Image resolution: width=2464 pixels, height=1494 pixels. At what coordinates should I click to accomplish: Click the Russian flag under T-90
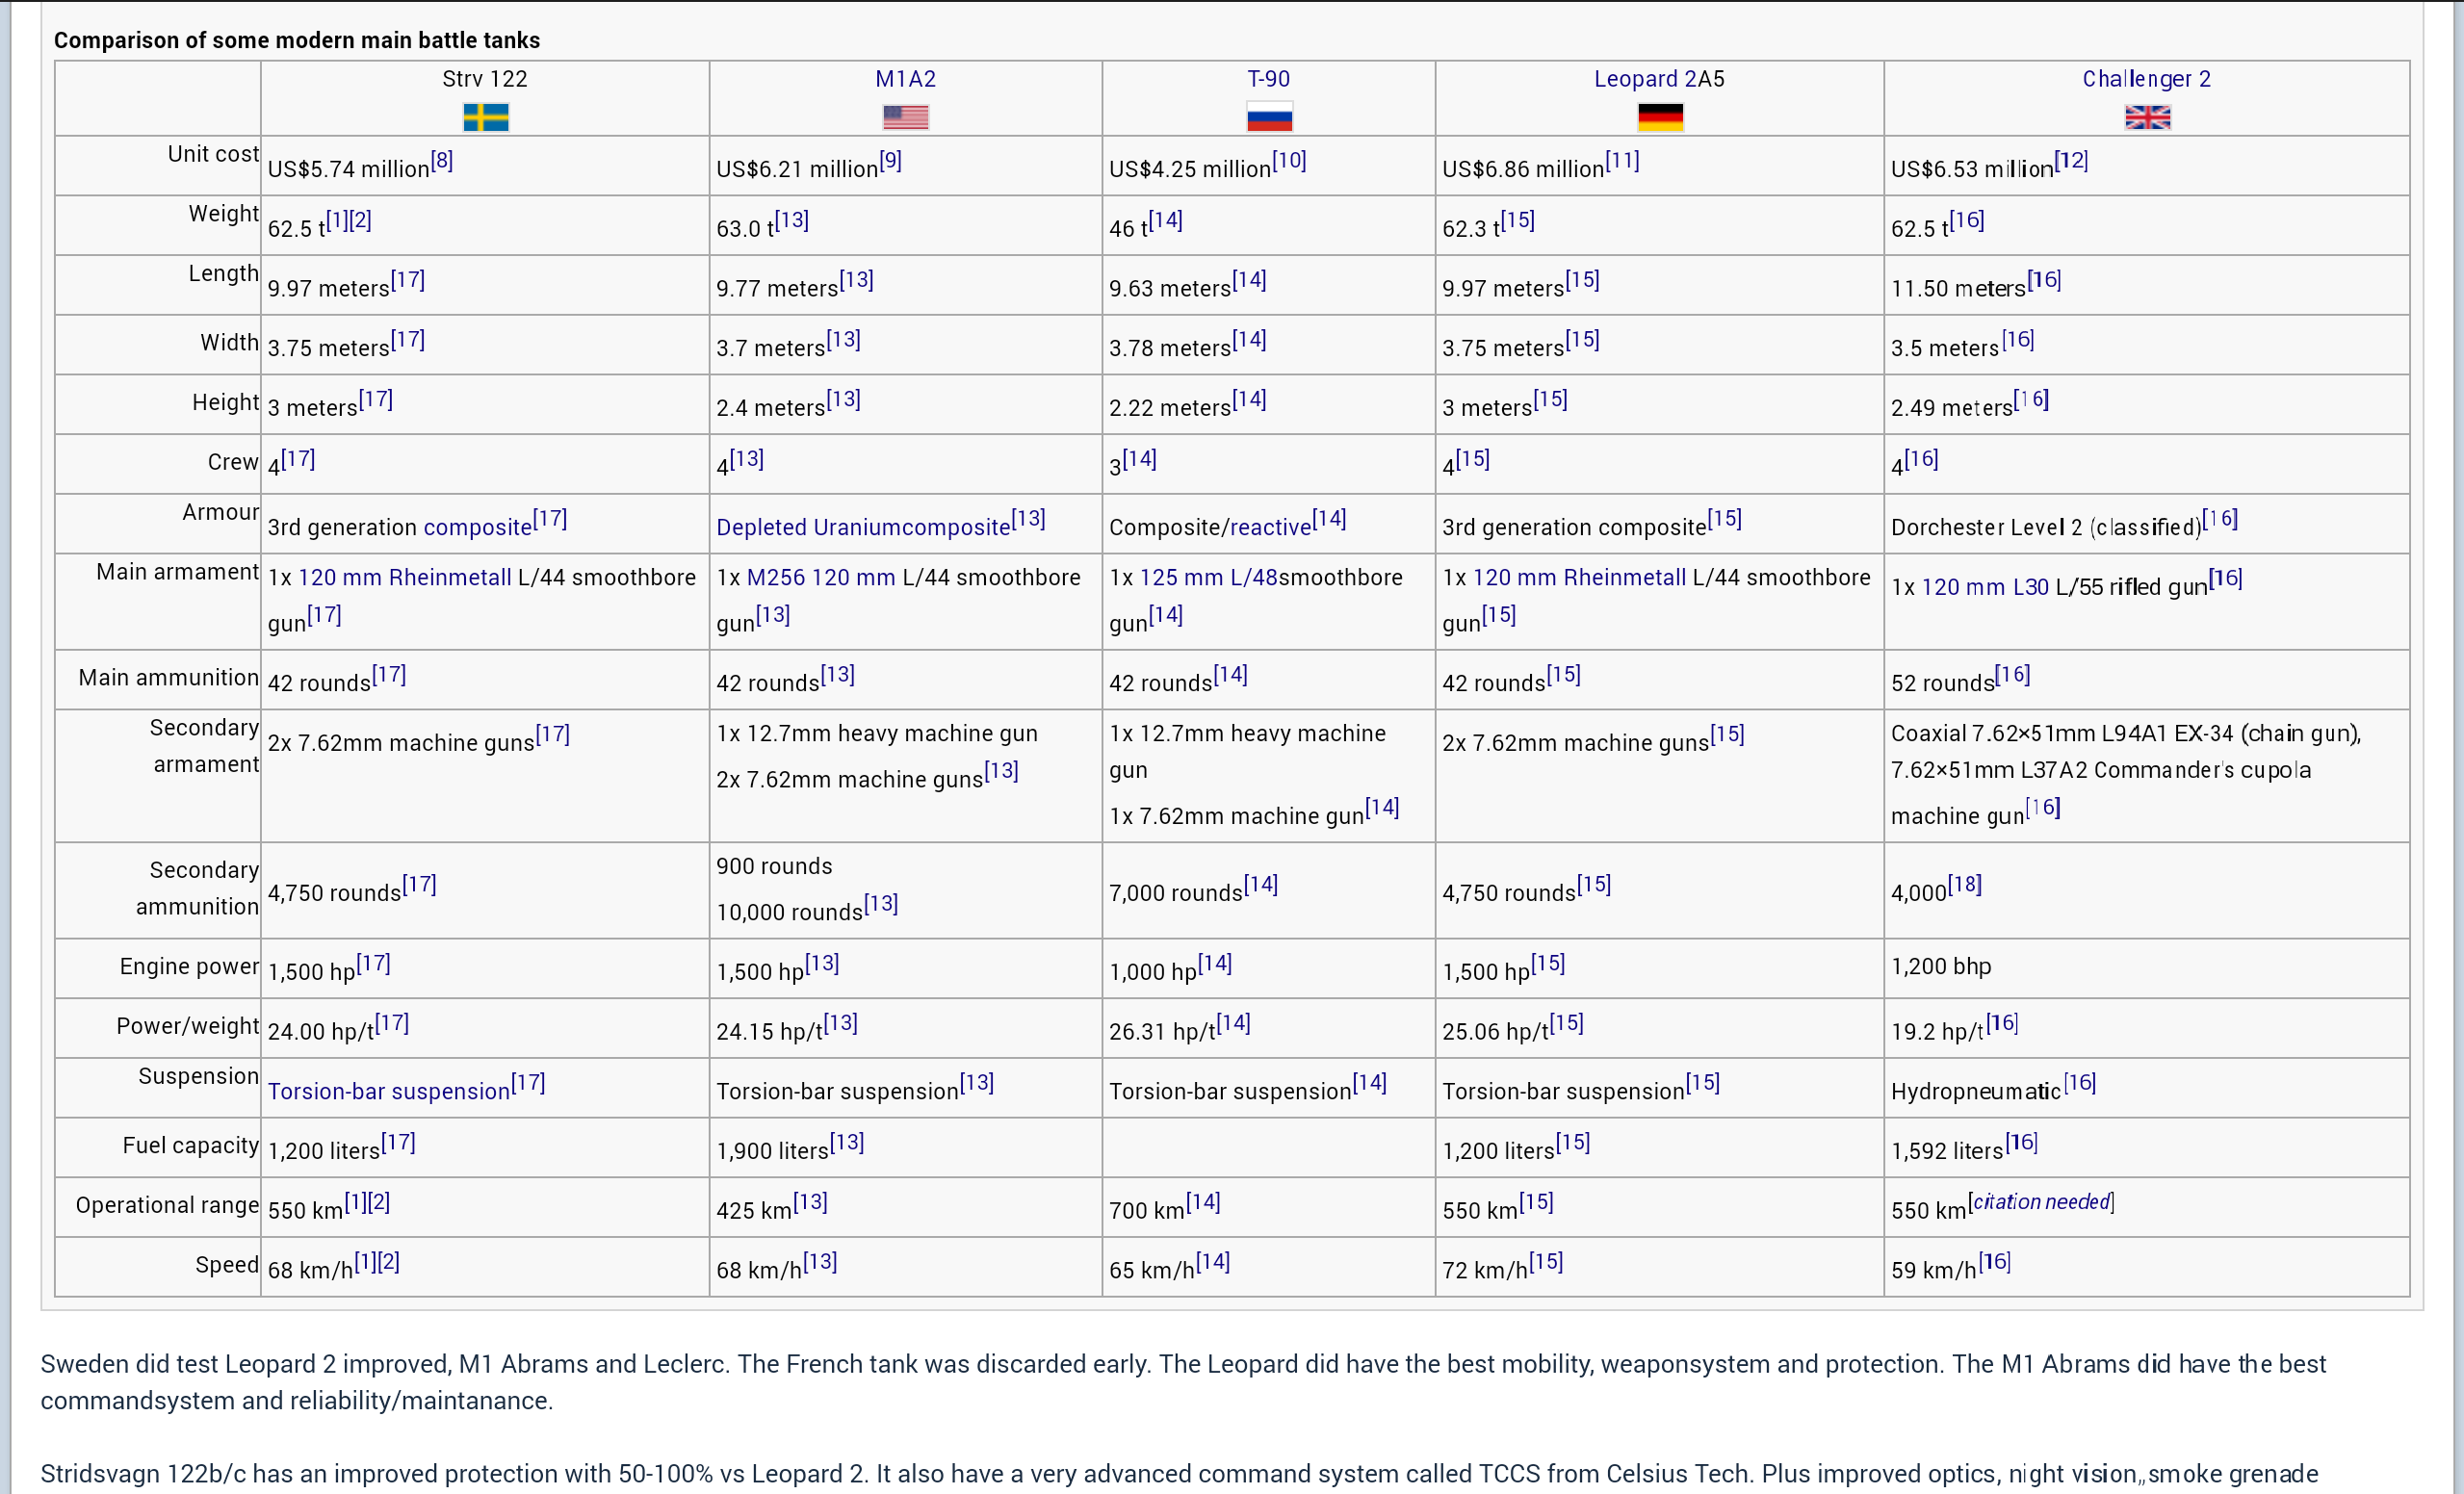tap(1269, 117)
